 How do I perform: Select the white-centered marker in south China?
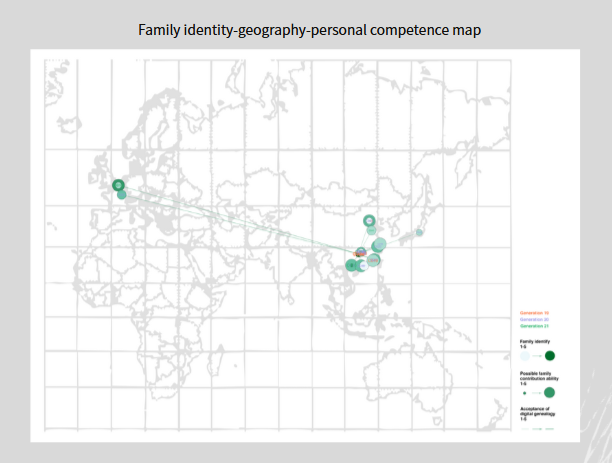pyautogui.click(x=365, y=266)
